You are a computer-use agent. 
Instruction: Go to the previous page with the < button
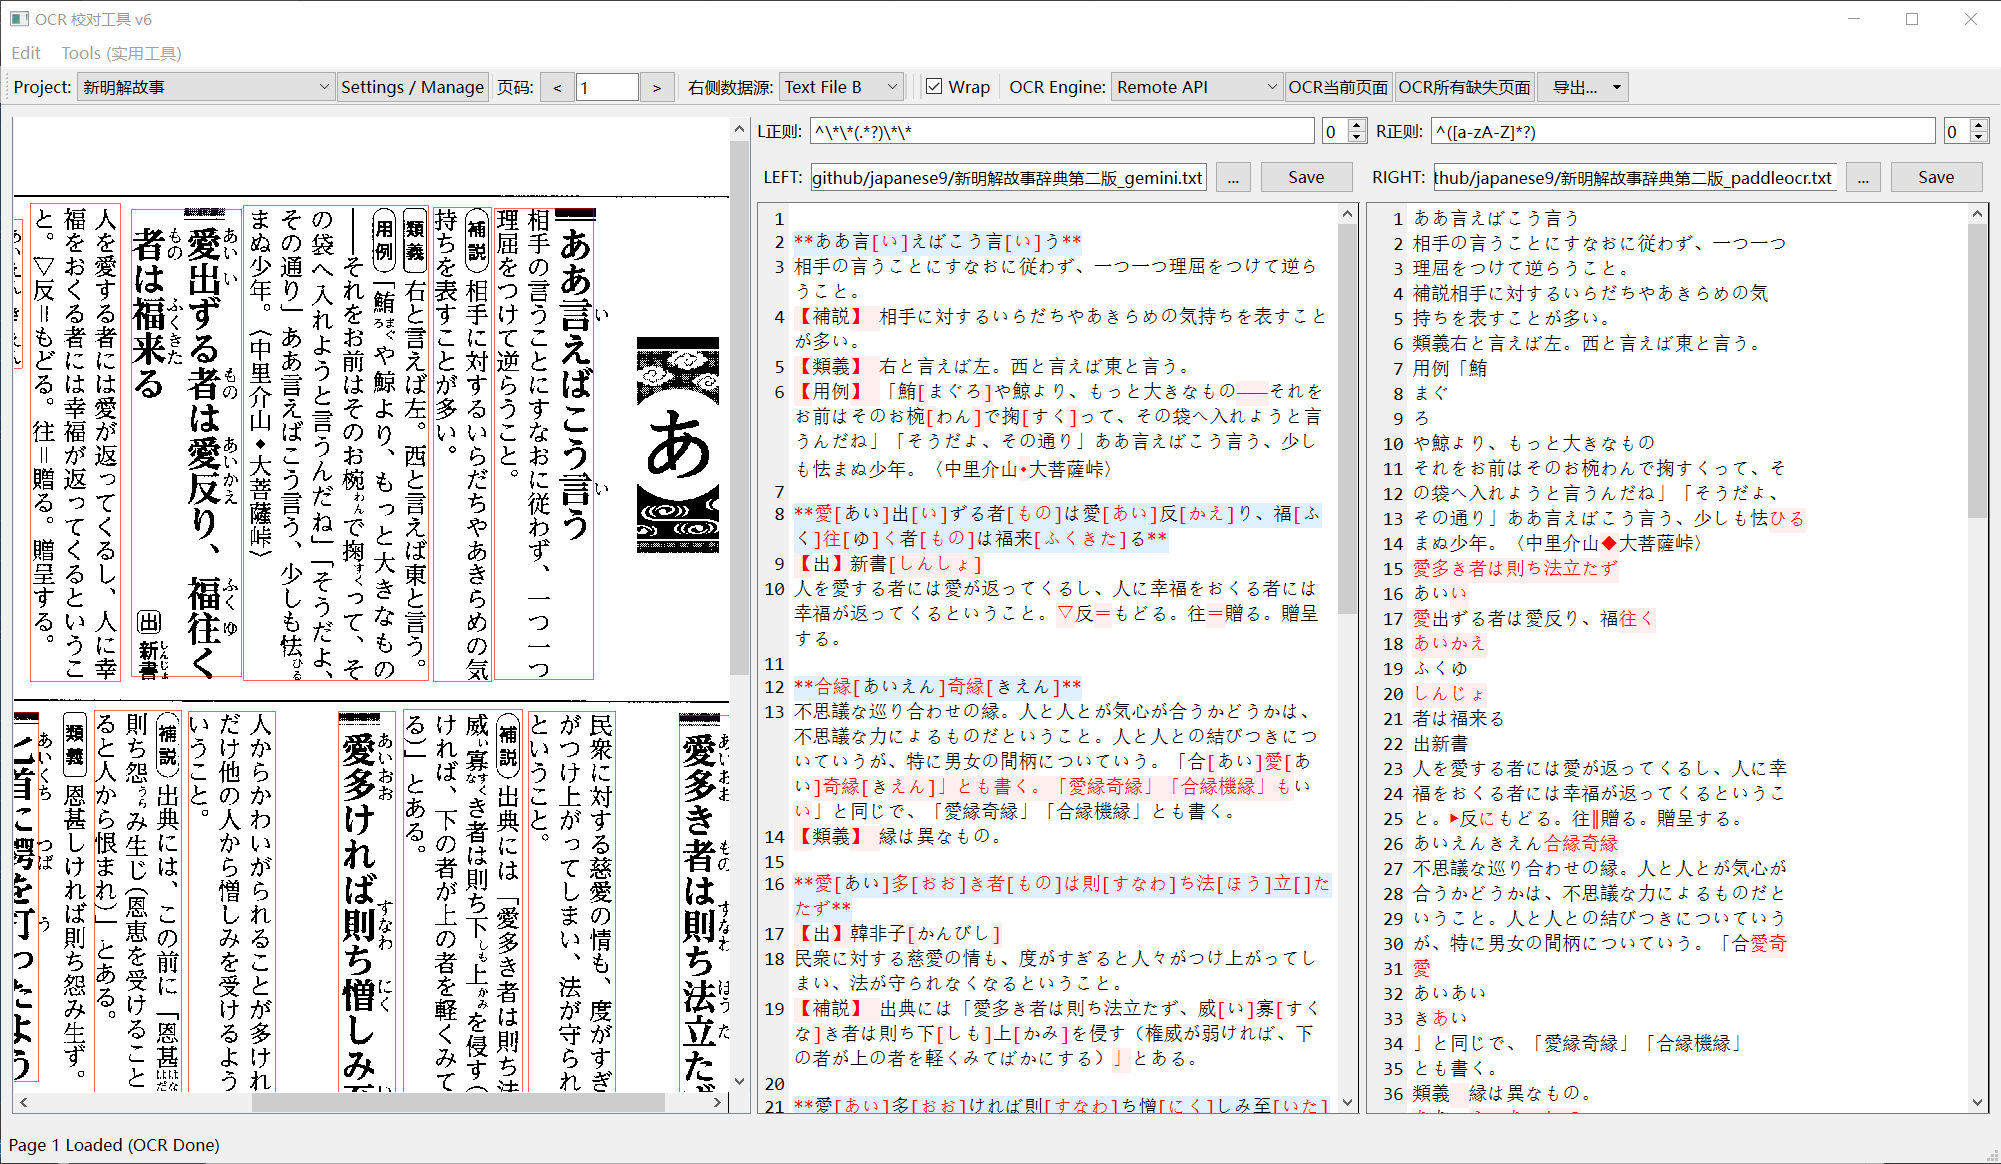[x=557, y=88]
